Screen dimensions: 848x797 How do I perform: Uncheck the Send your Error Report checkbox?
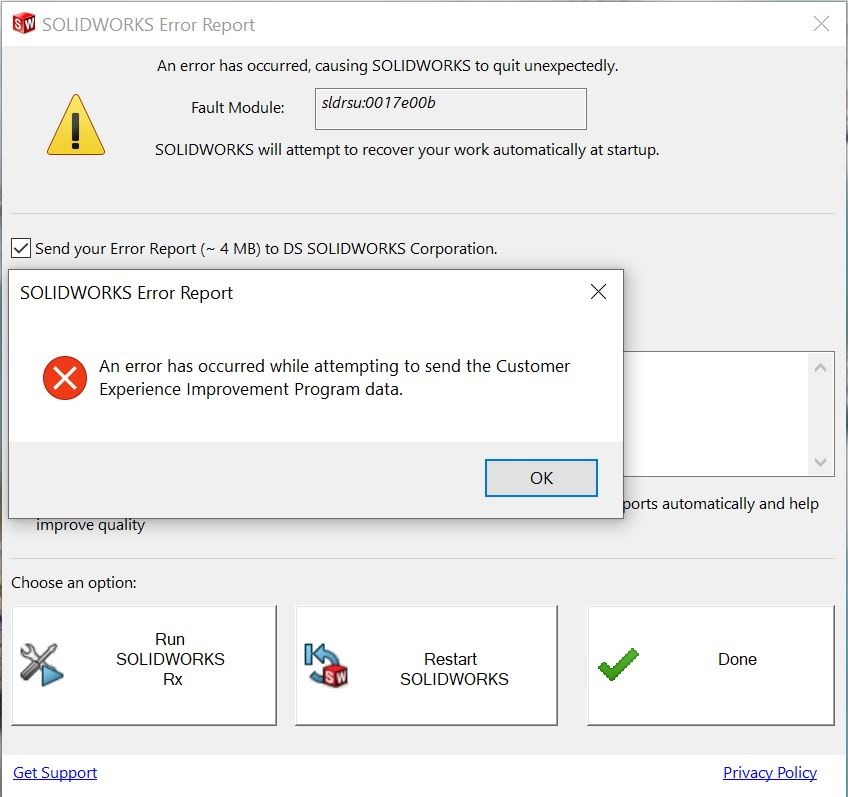point(21,249)
